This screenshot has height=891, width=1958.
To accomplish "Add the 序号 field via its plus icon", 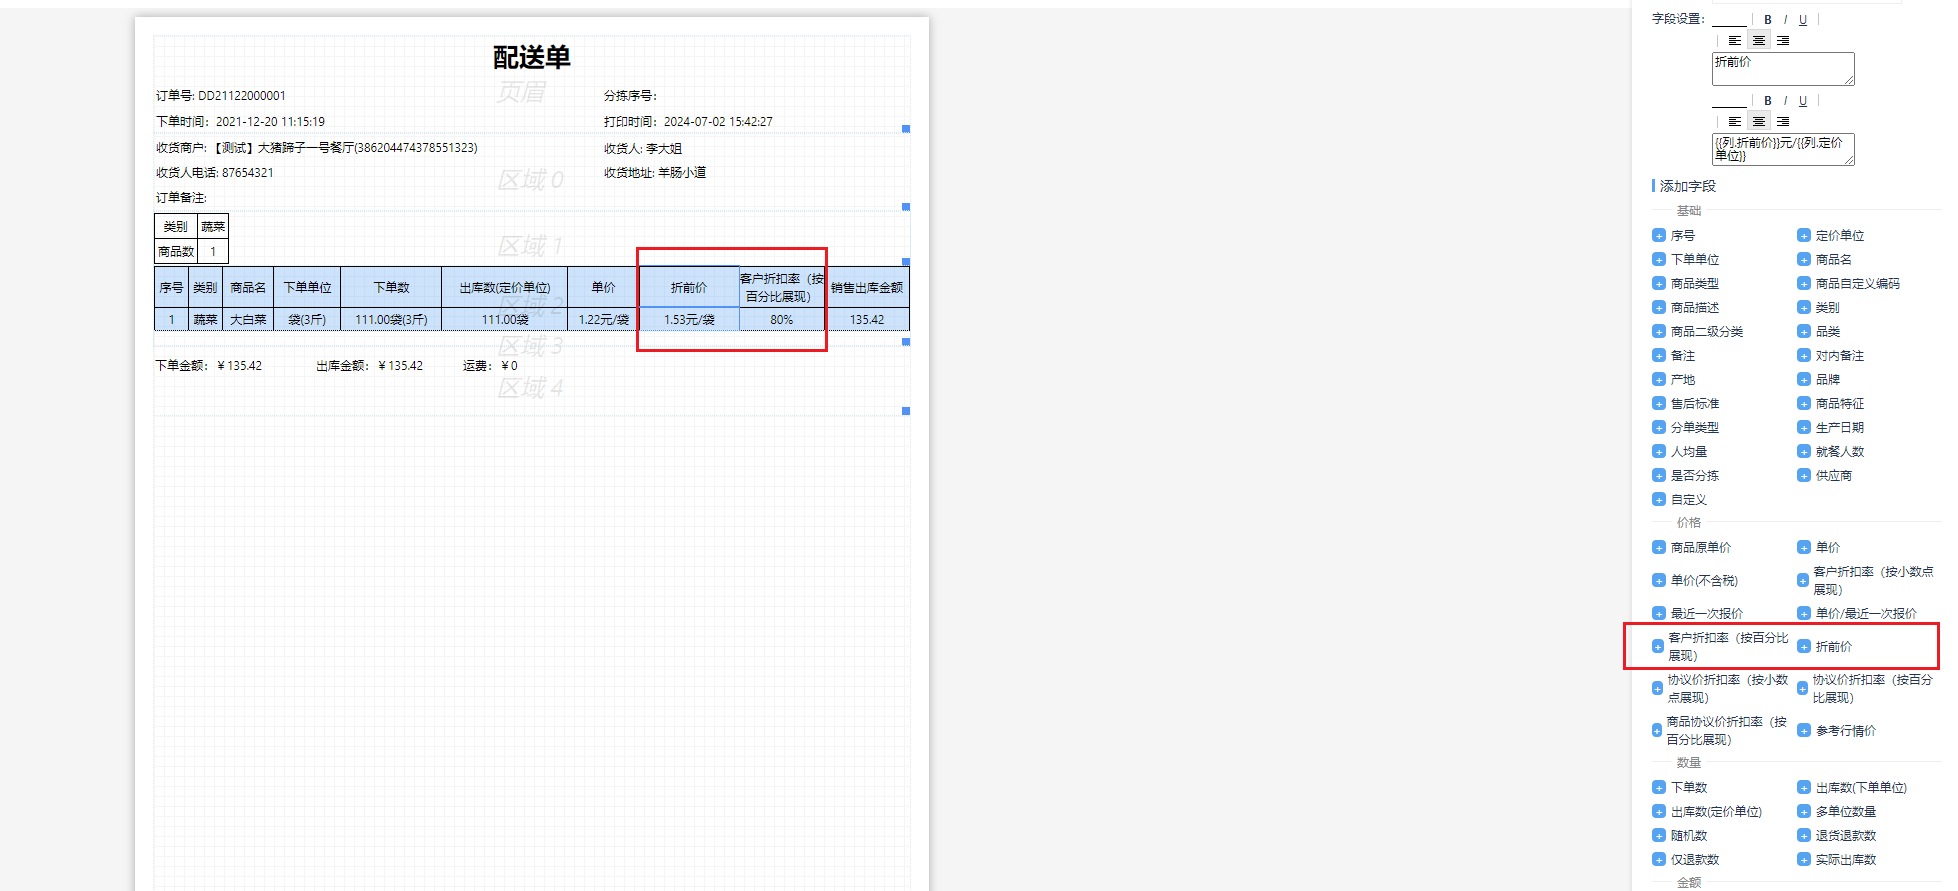I will (1659, 236).
